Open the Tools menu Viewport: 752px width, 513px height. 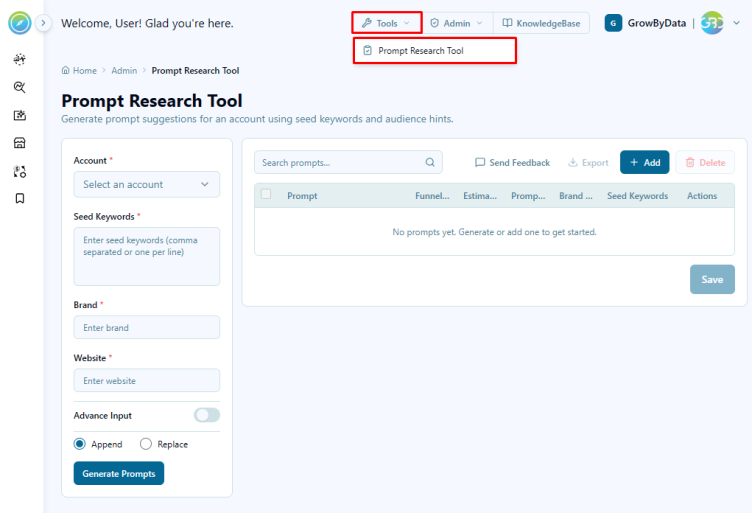pyautogui.click(x=387, y=23)
